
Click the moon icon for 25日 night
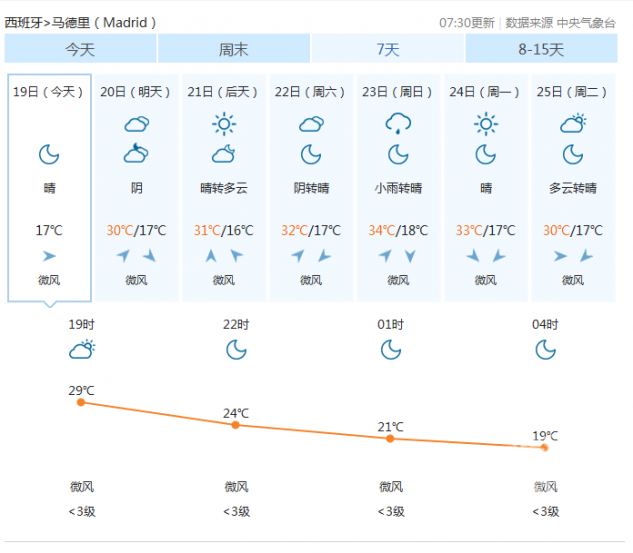573,155
